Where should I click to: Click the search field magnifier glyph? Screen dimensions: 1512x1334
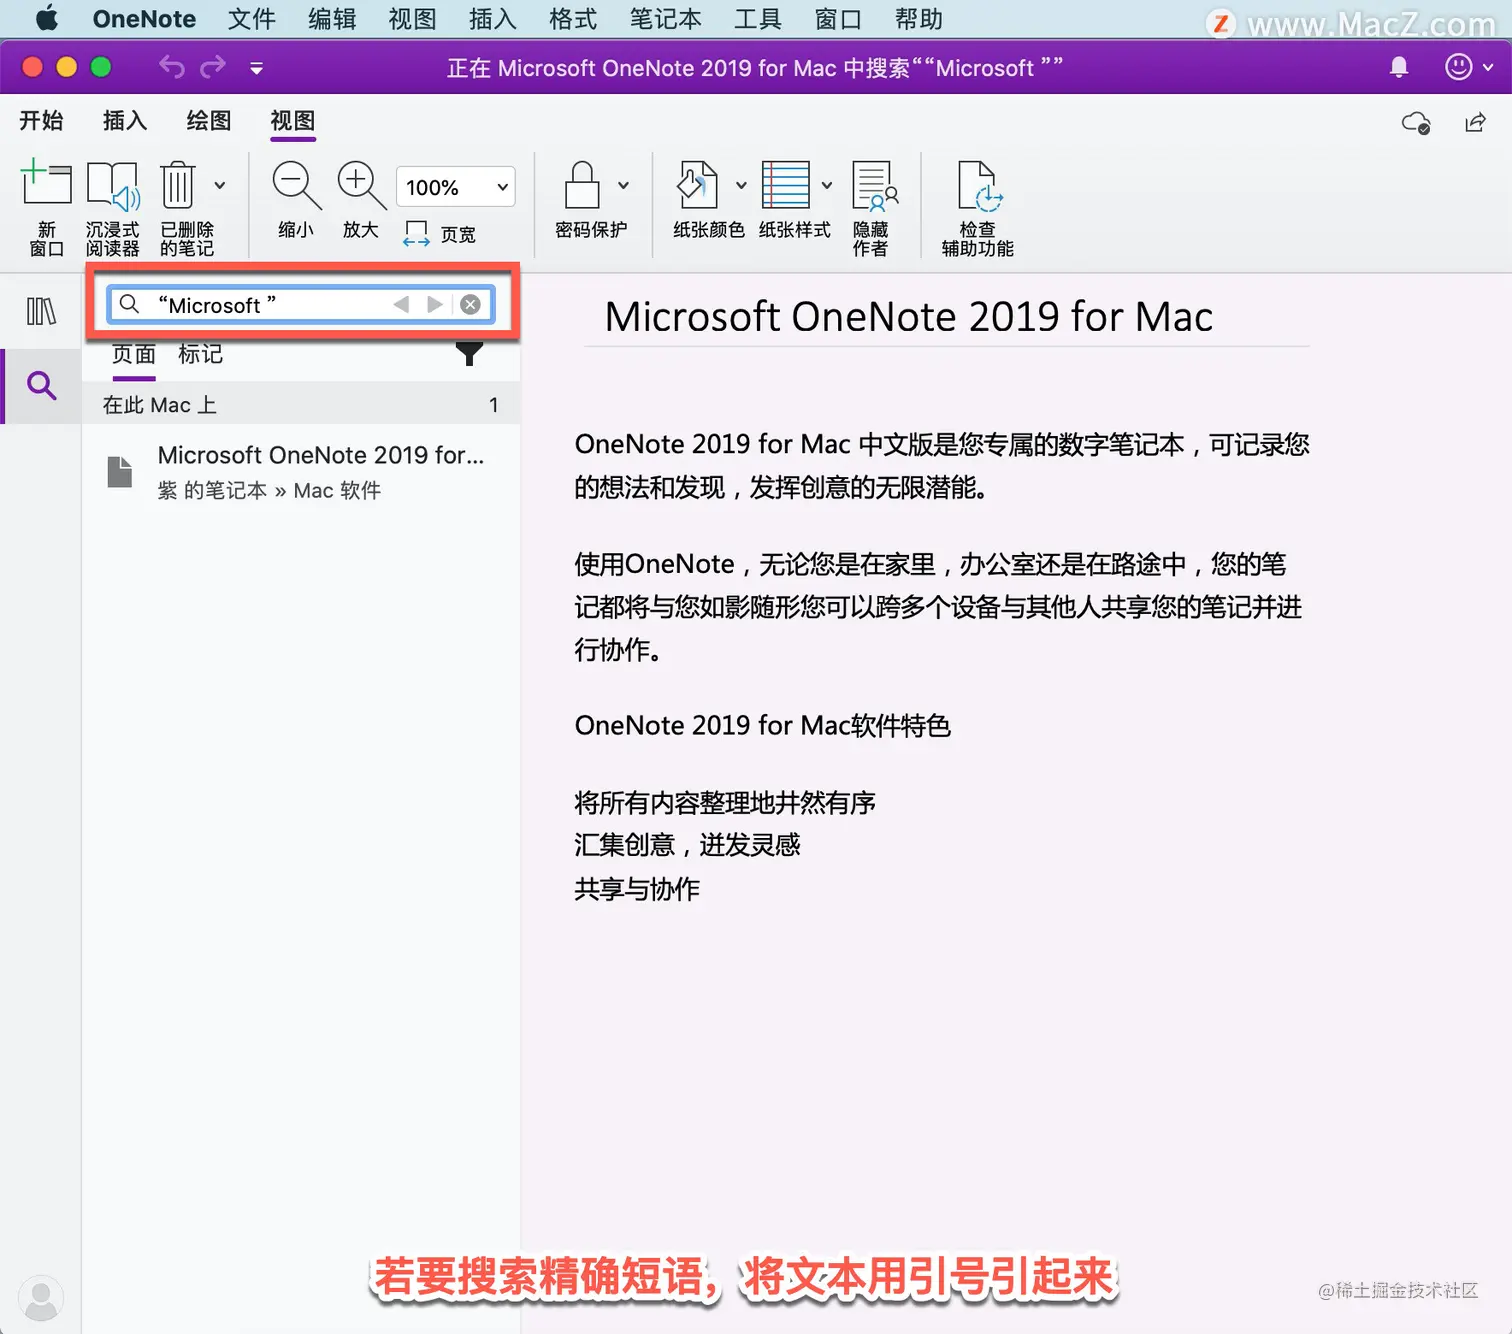[x=130, y=304]
